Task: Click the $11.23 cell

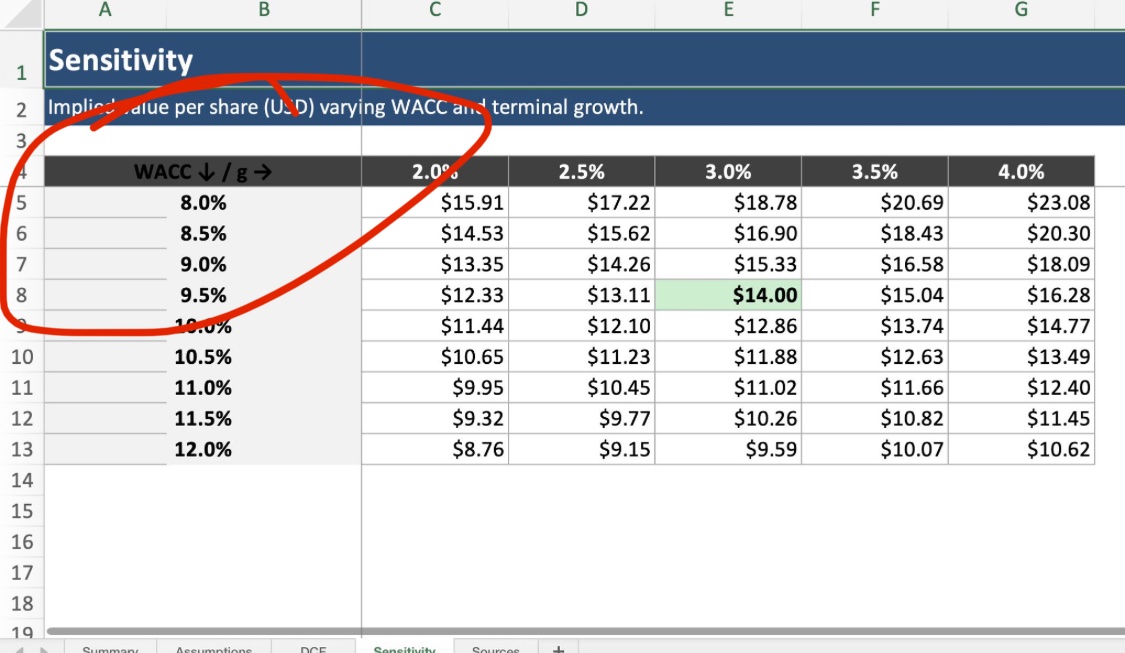Action: point(581,357)
